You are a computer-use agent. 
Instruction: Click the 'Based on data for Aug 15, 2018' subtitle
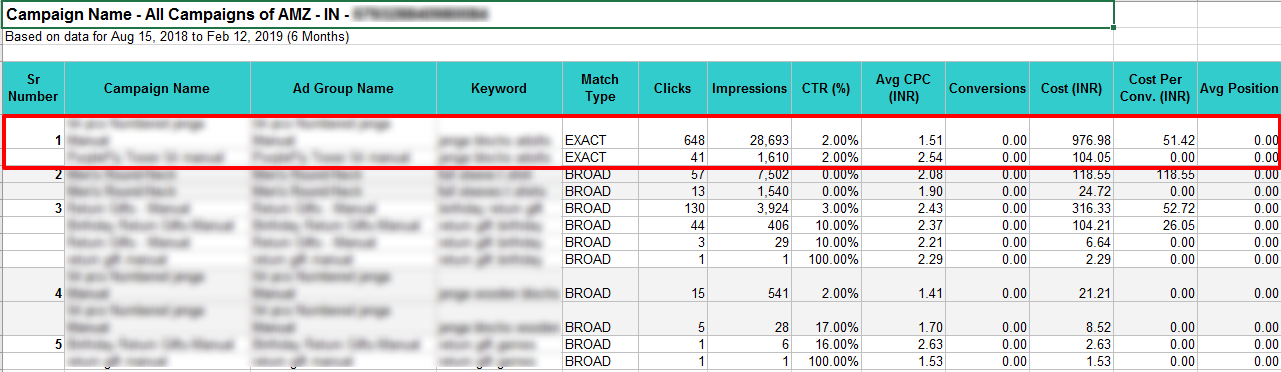tap(177, 37)
